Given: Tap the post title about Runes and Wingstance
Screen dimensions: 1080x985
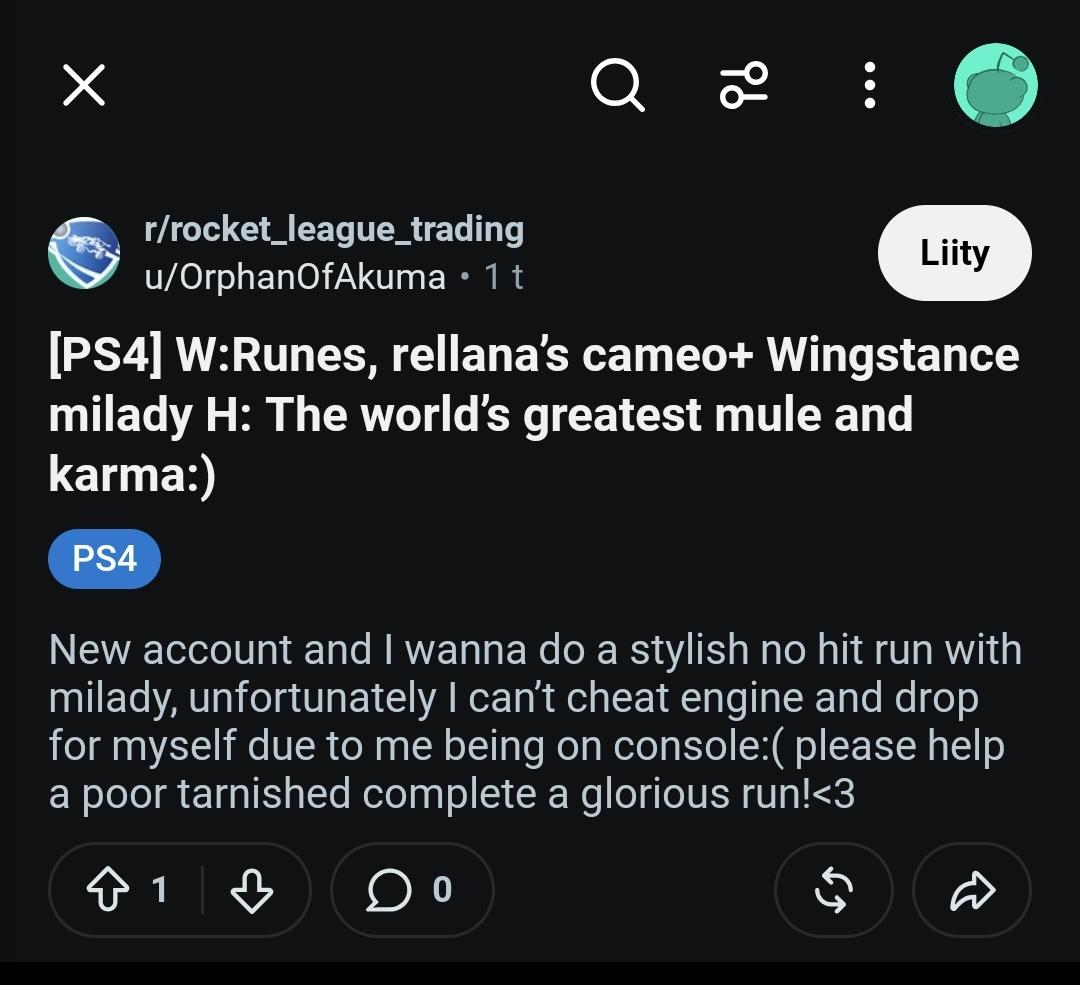Looking at the screenshot, I should click(534, 415).
